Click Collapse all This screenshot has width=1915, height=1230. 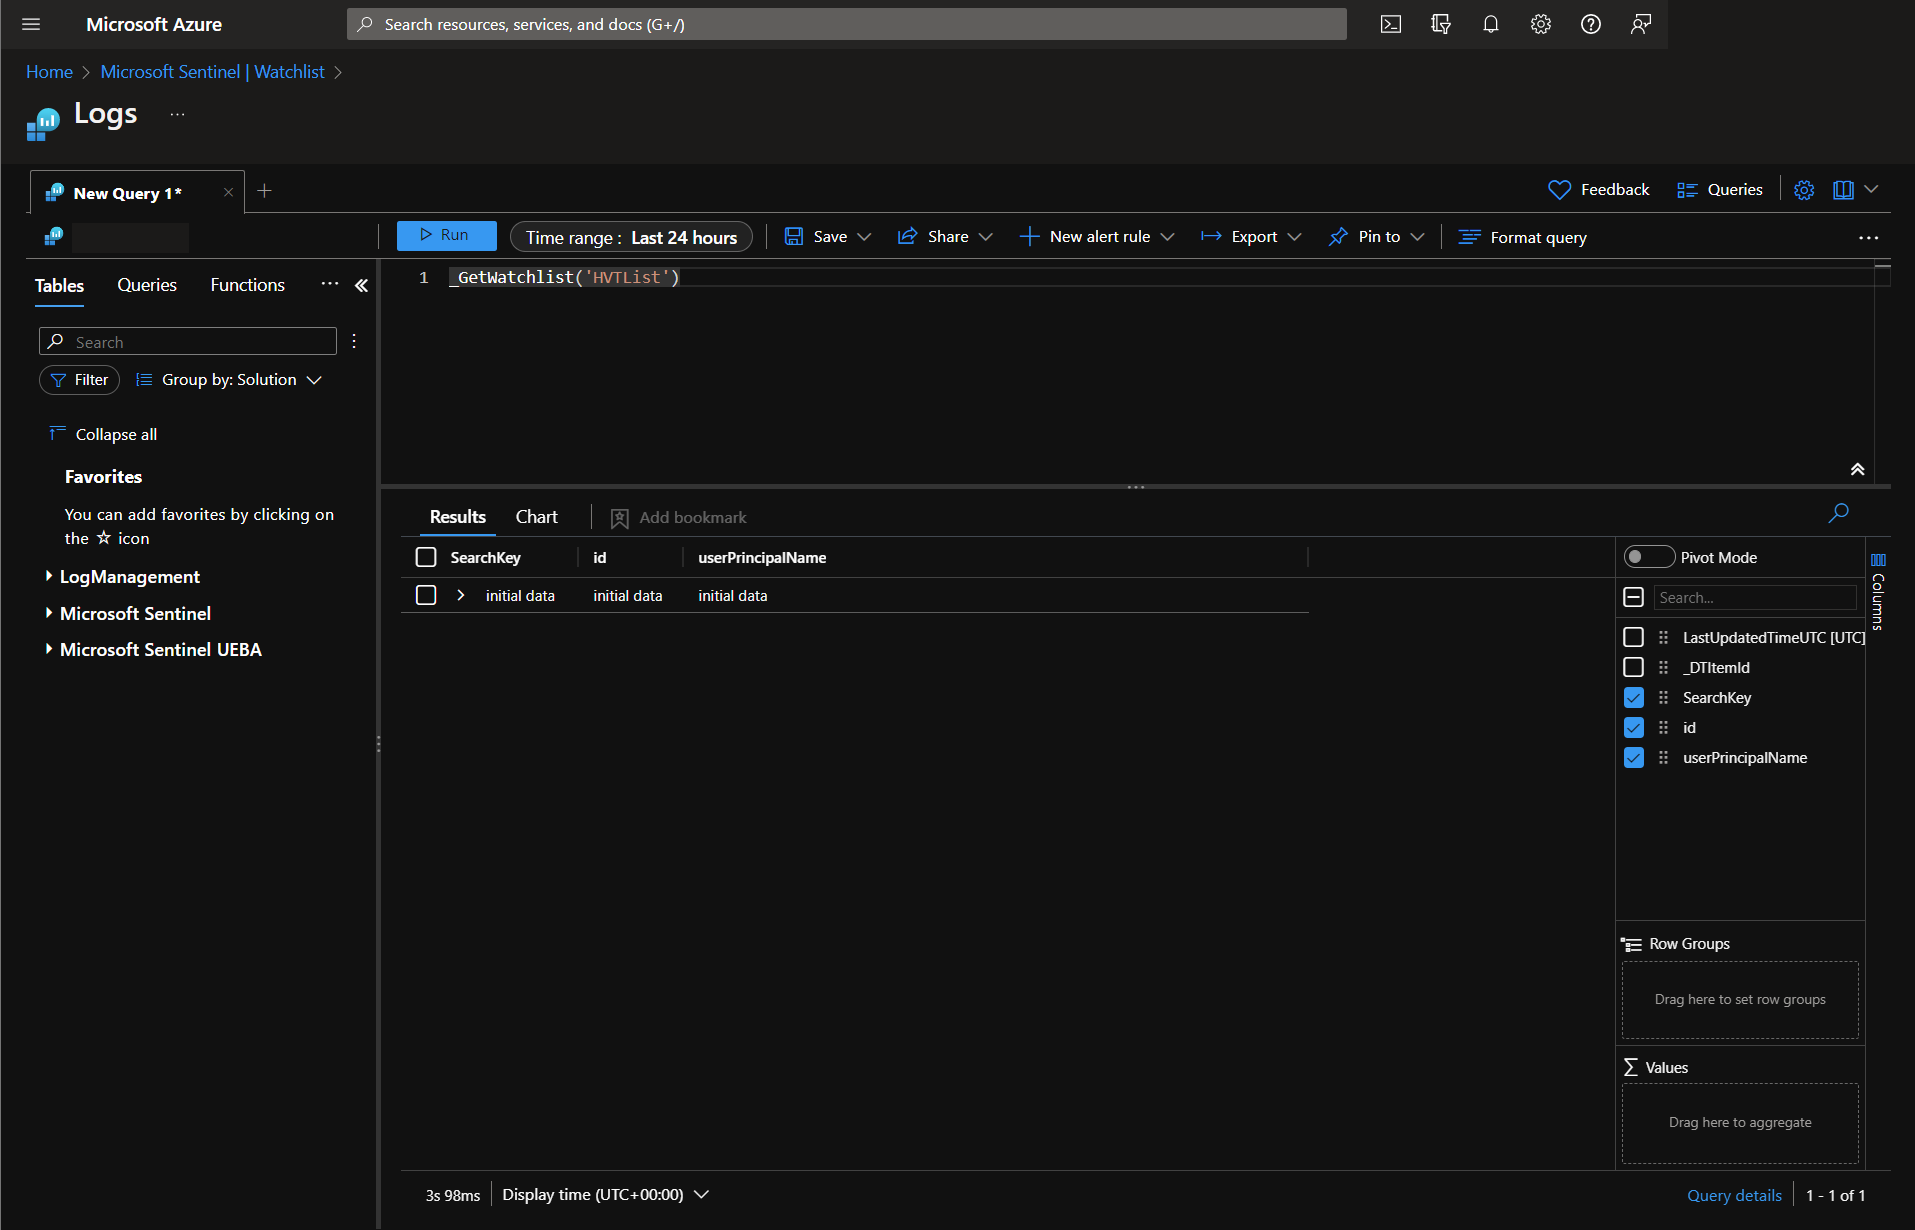coord(103,434)
